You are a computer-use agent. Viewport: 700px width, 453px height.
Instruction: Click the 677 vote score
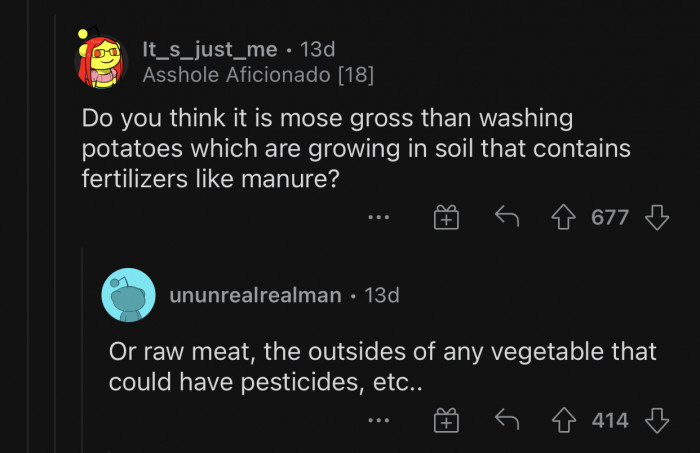pos(610,217)
